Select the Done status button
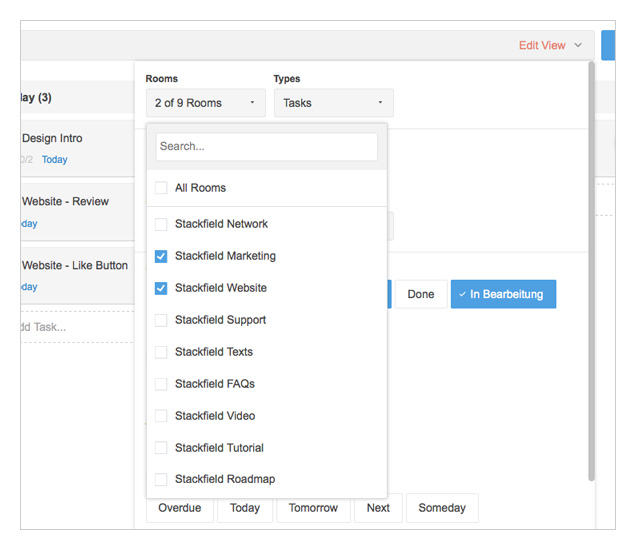Viewport: 636px width, 550px height. pyautogui.click(x=421, y=294)
